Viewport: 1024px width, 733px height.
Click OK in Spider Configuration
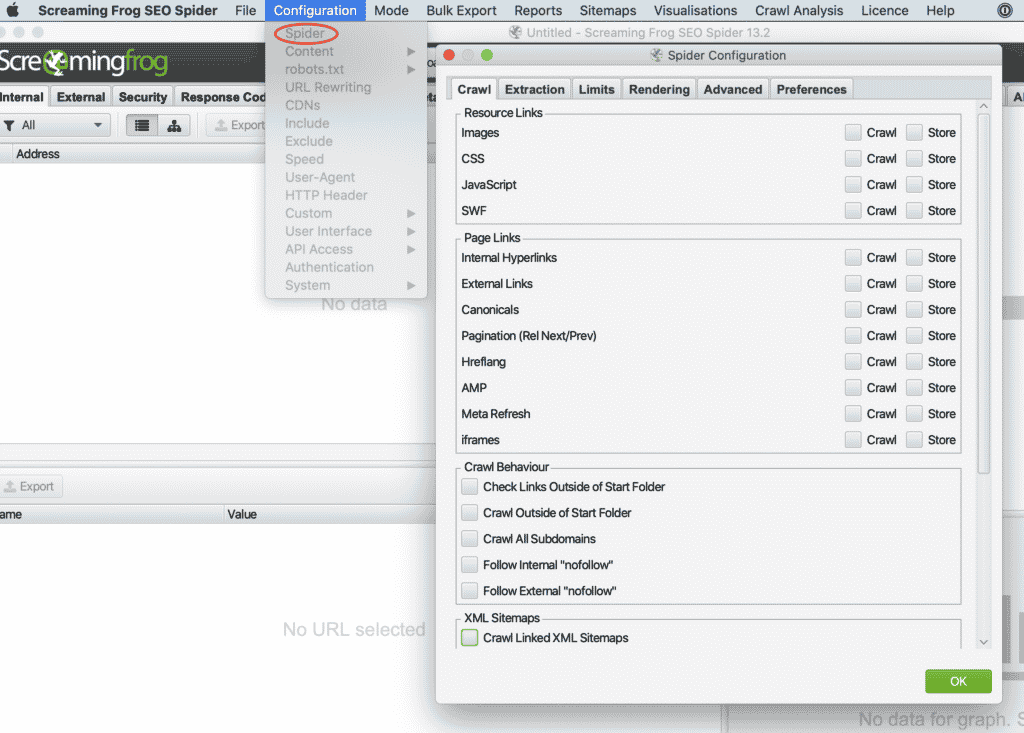958,681
